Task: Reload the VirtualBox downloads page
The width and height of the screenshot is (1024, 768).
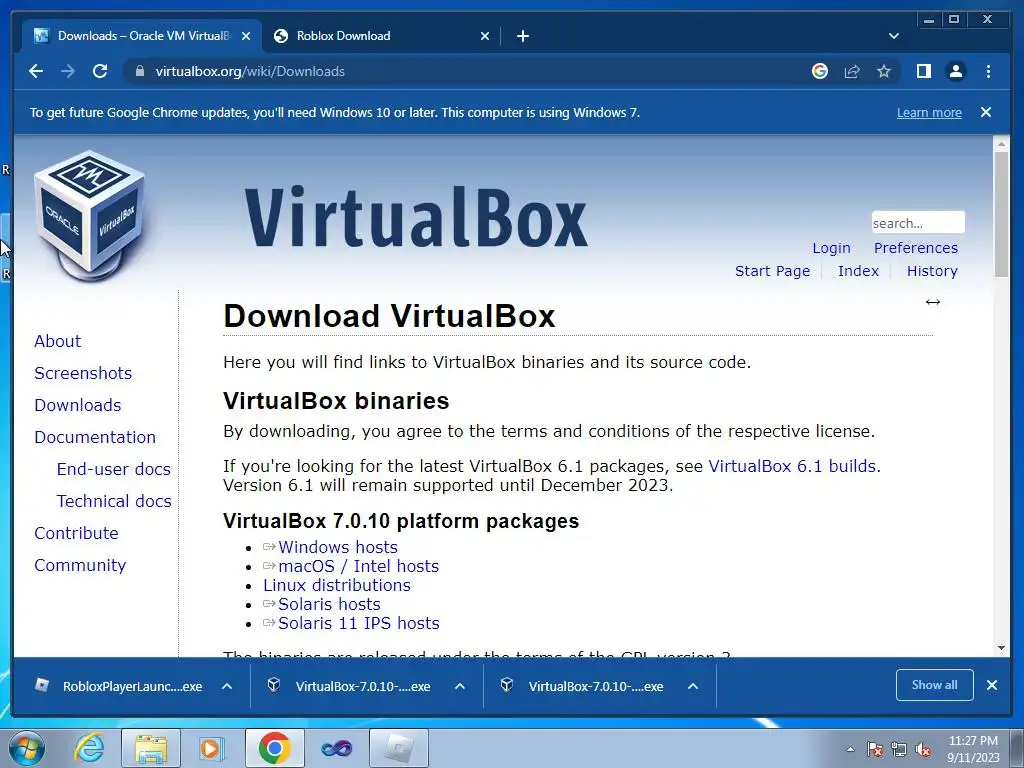Action: (100, 71)
